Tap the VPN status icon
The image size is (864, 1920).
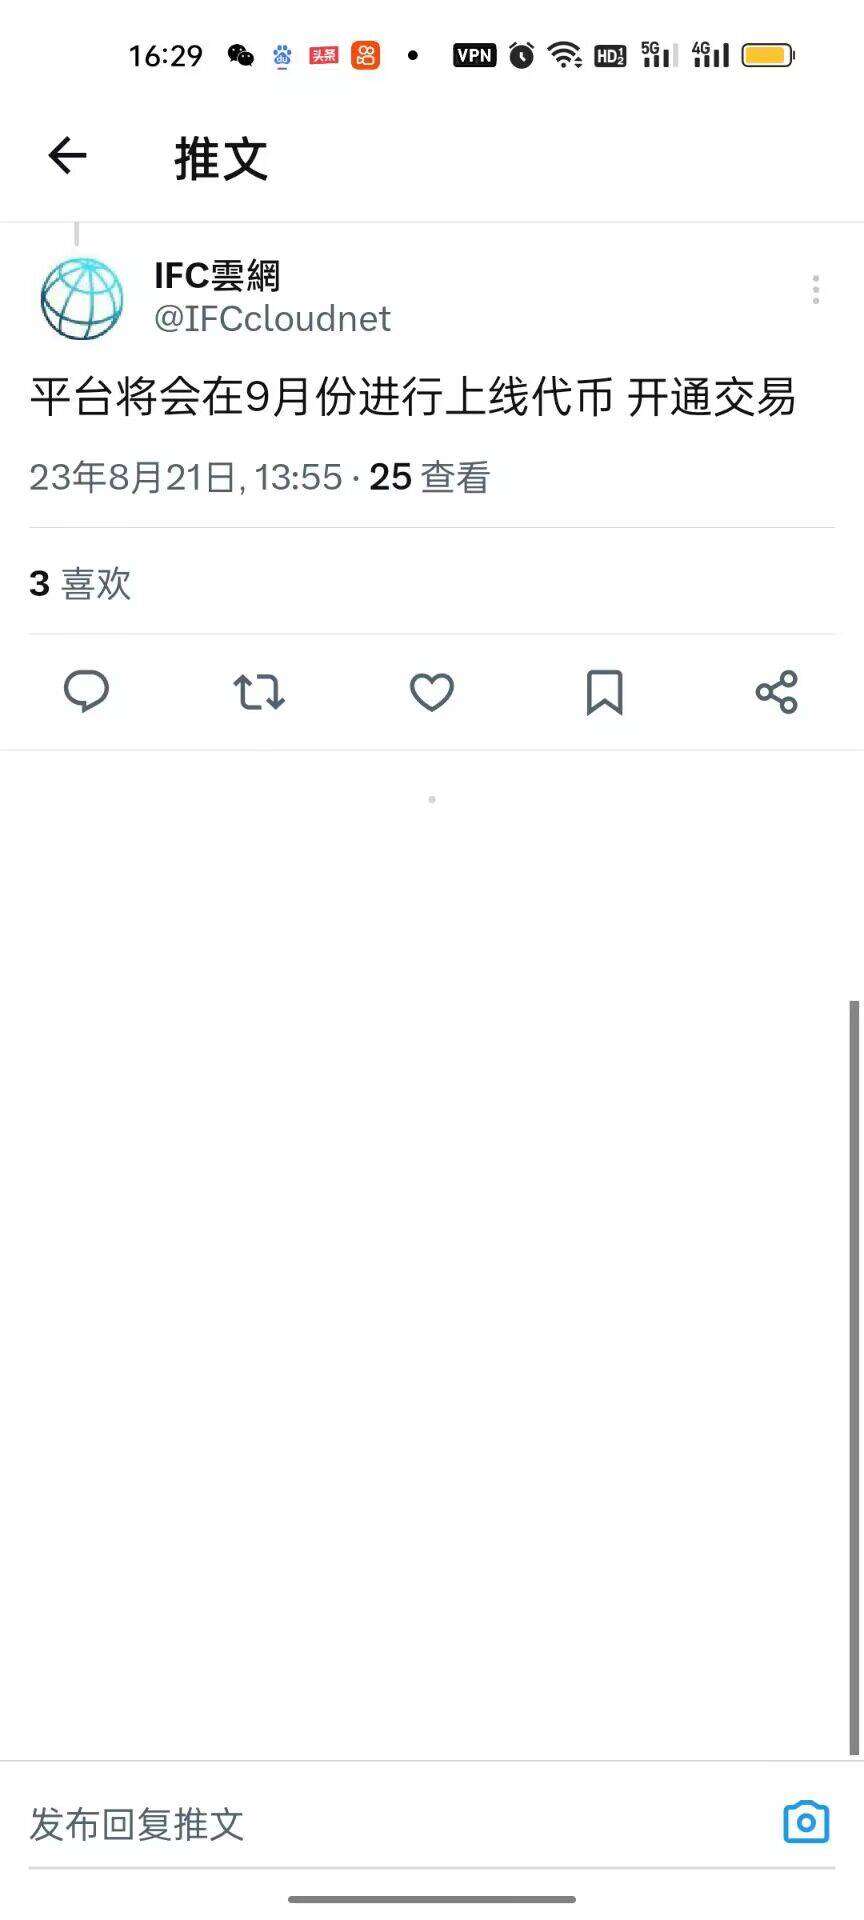pos(474,55)
